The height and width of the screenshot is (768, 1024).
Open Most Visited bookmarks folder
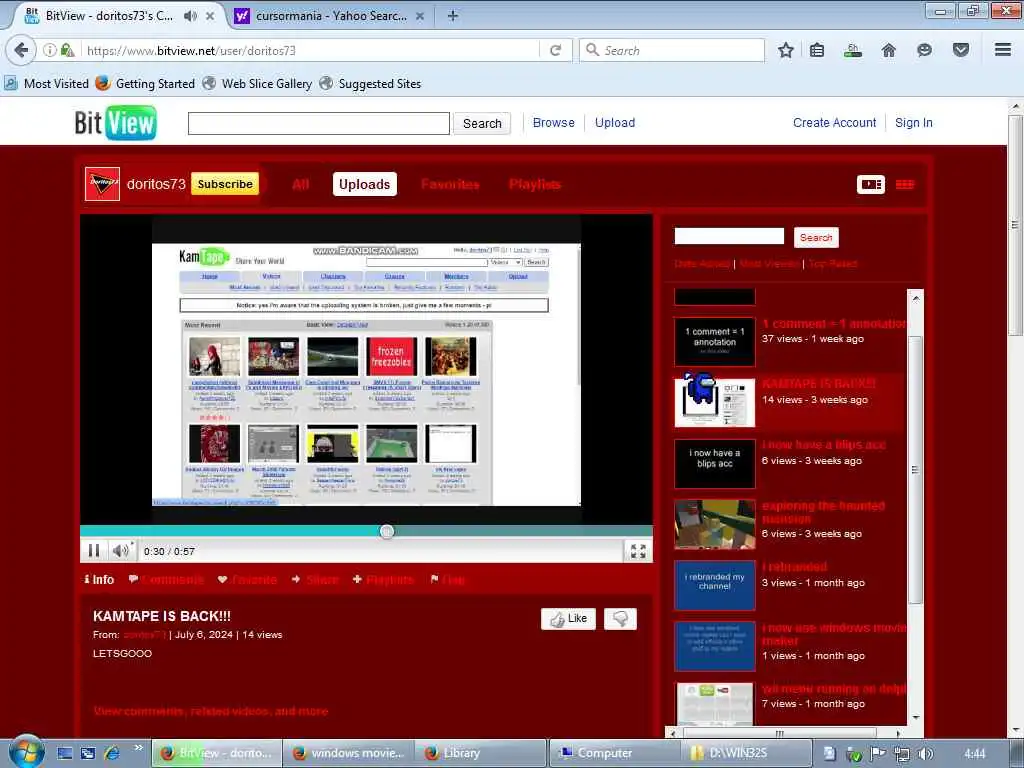coord(46,84)
